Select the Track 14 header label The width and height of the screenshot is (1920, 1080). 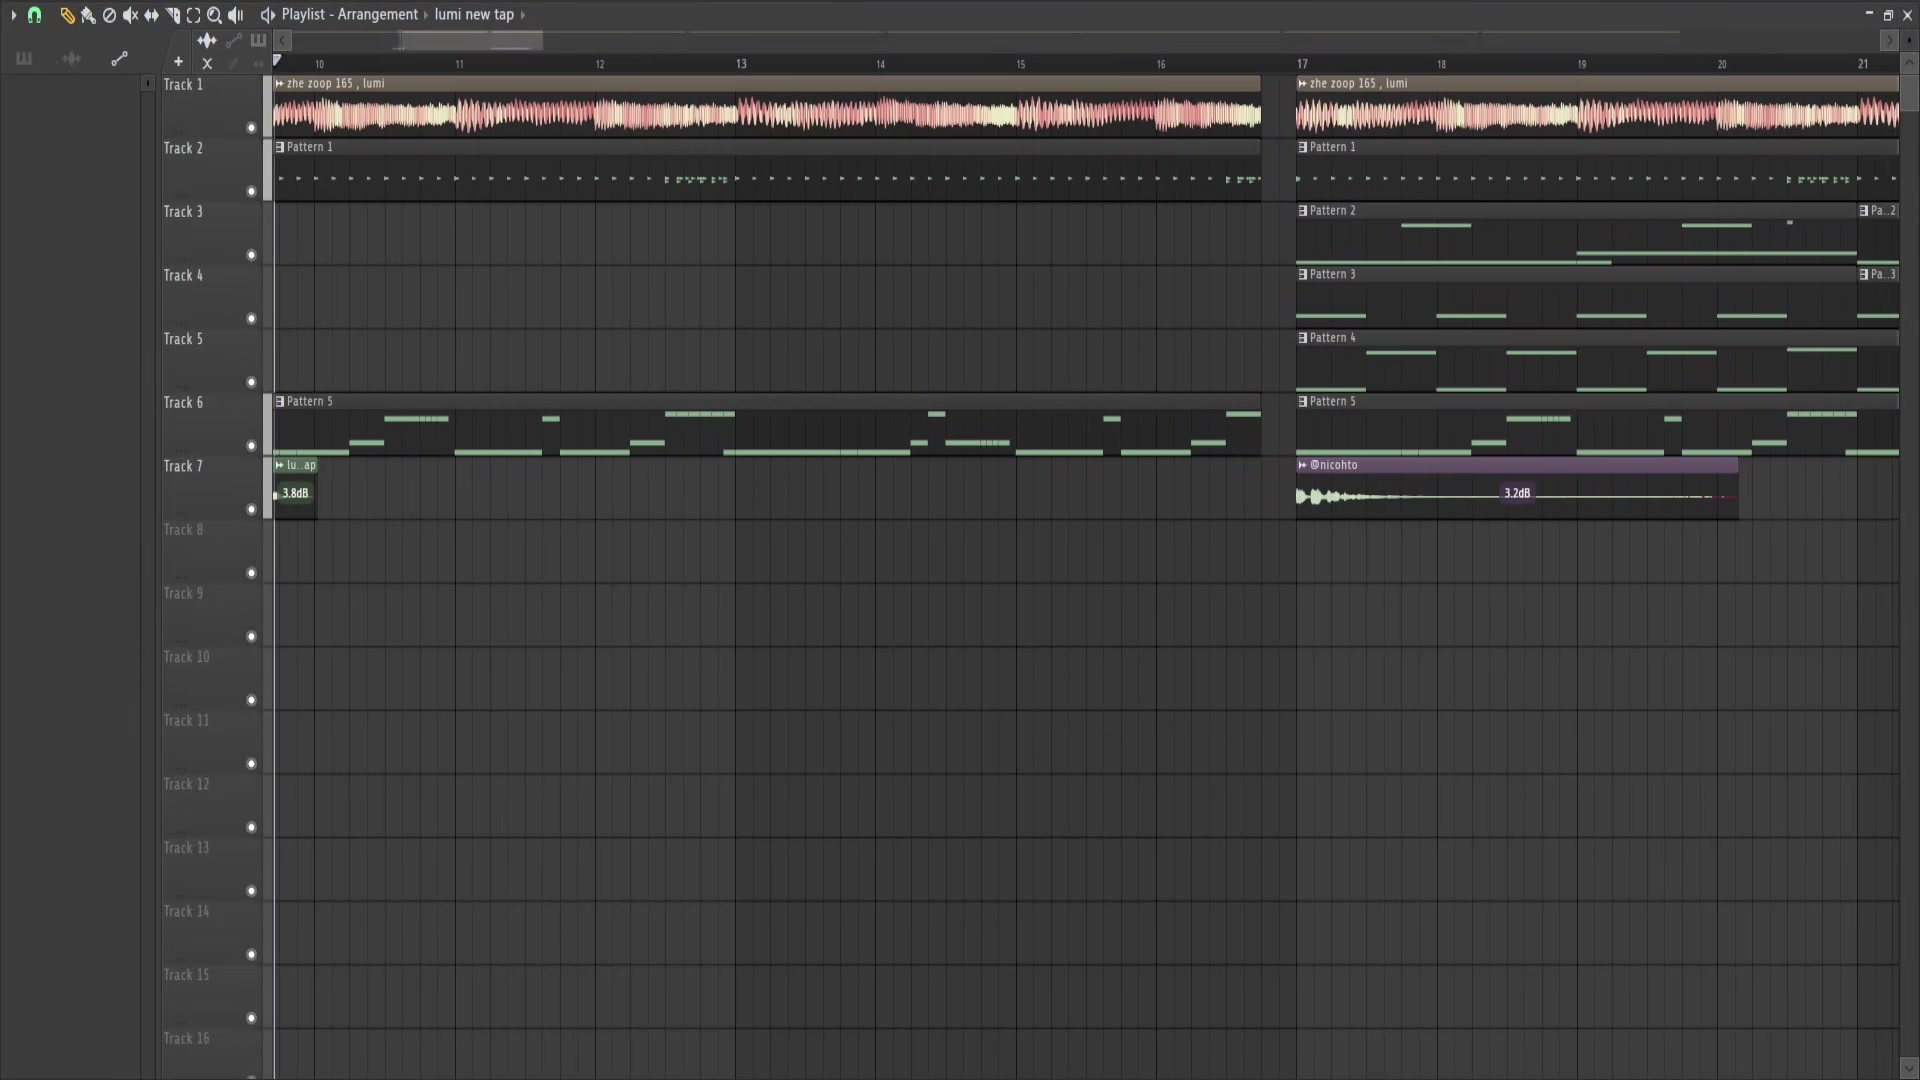187,912
